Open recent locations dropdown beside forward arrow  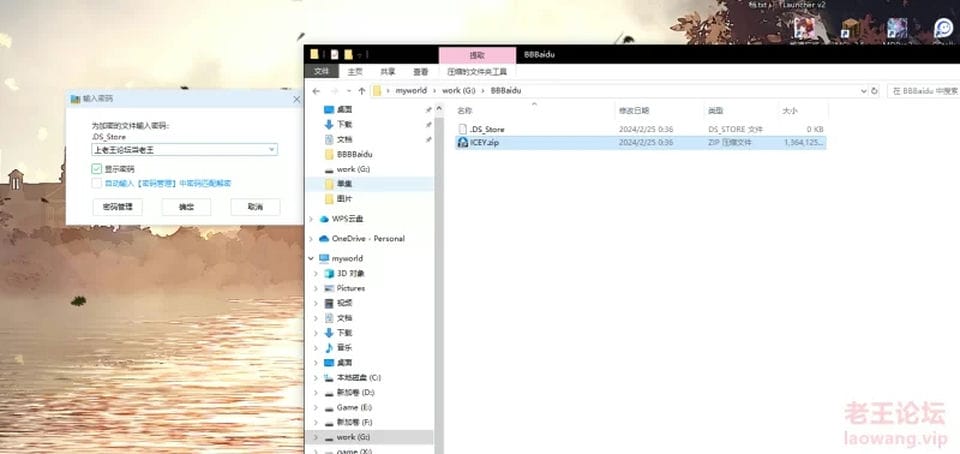click(348, 91)
